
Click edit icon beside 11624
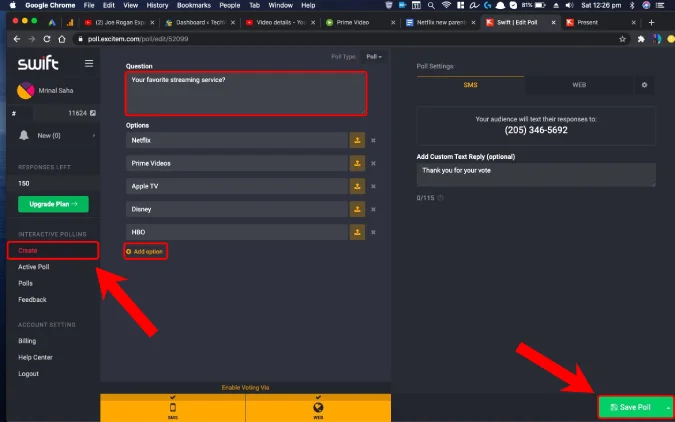coord(93,113)
